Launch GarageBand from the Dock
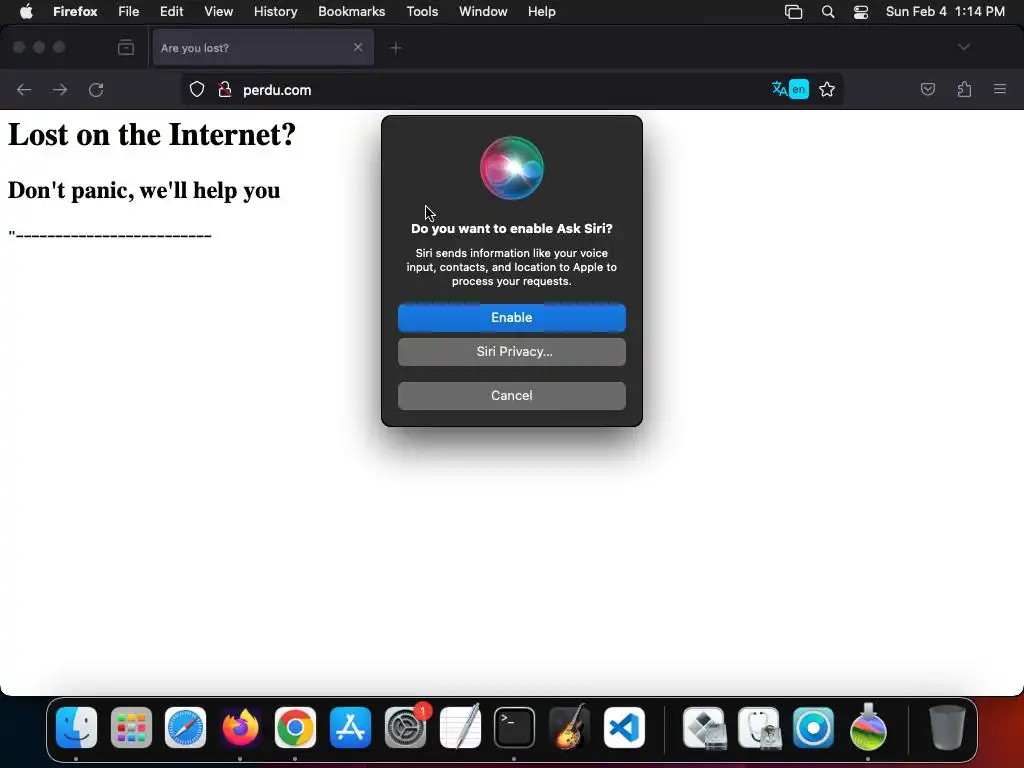The height and width of the screenshot is (768, 1024). tap(569, 726)
